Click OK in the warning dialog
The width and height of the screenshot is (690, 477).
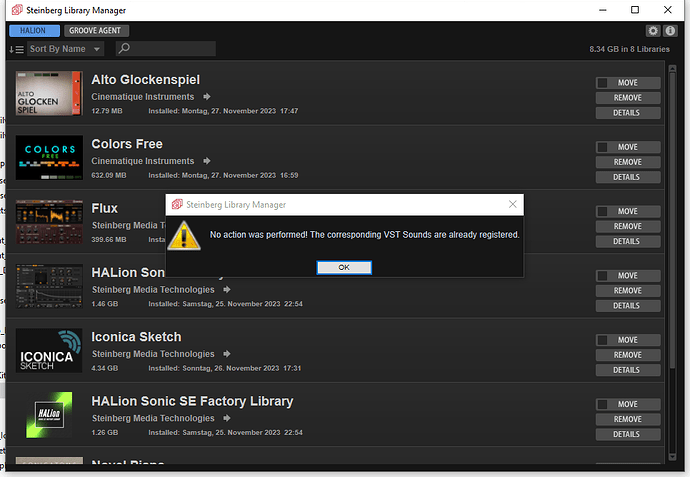pyautogui.click(x=344, y=267)
